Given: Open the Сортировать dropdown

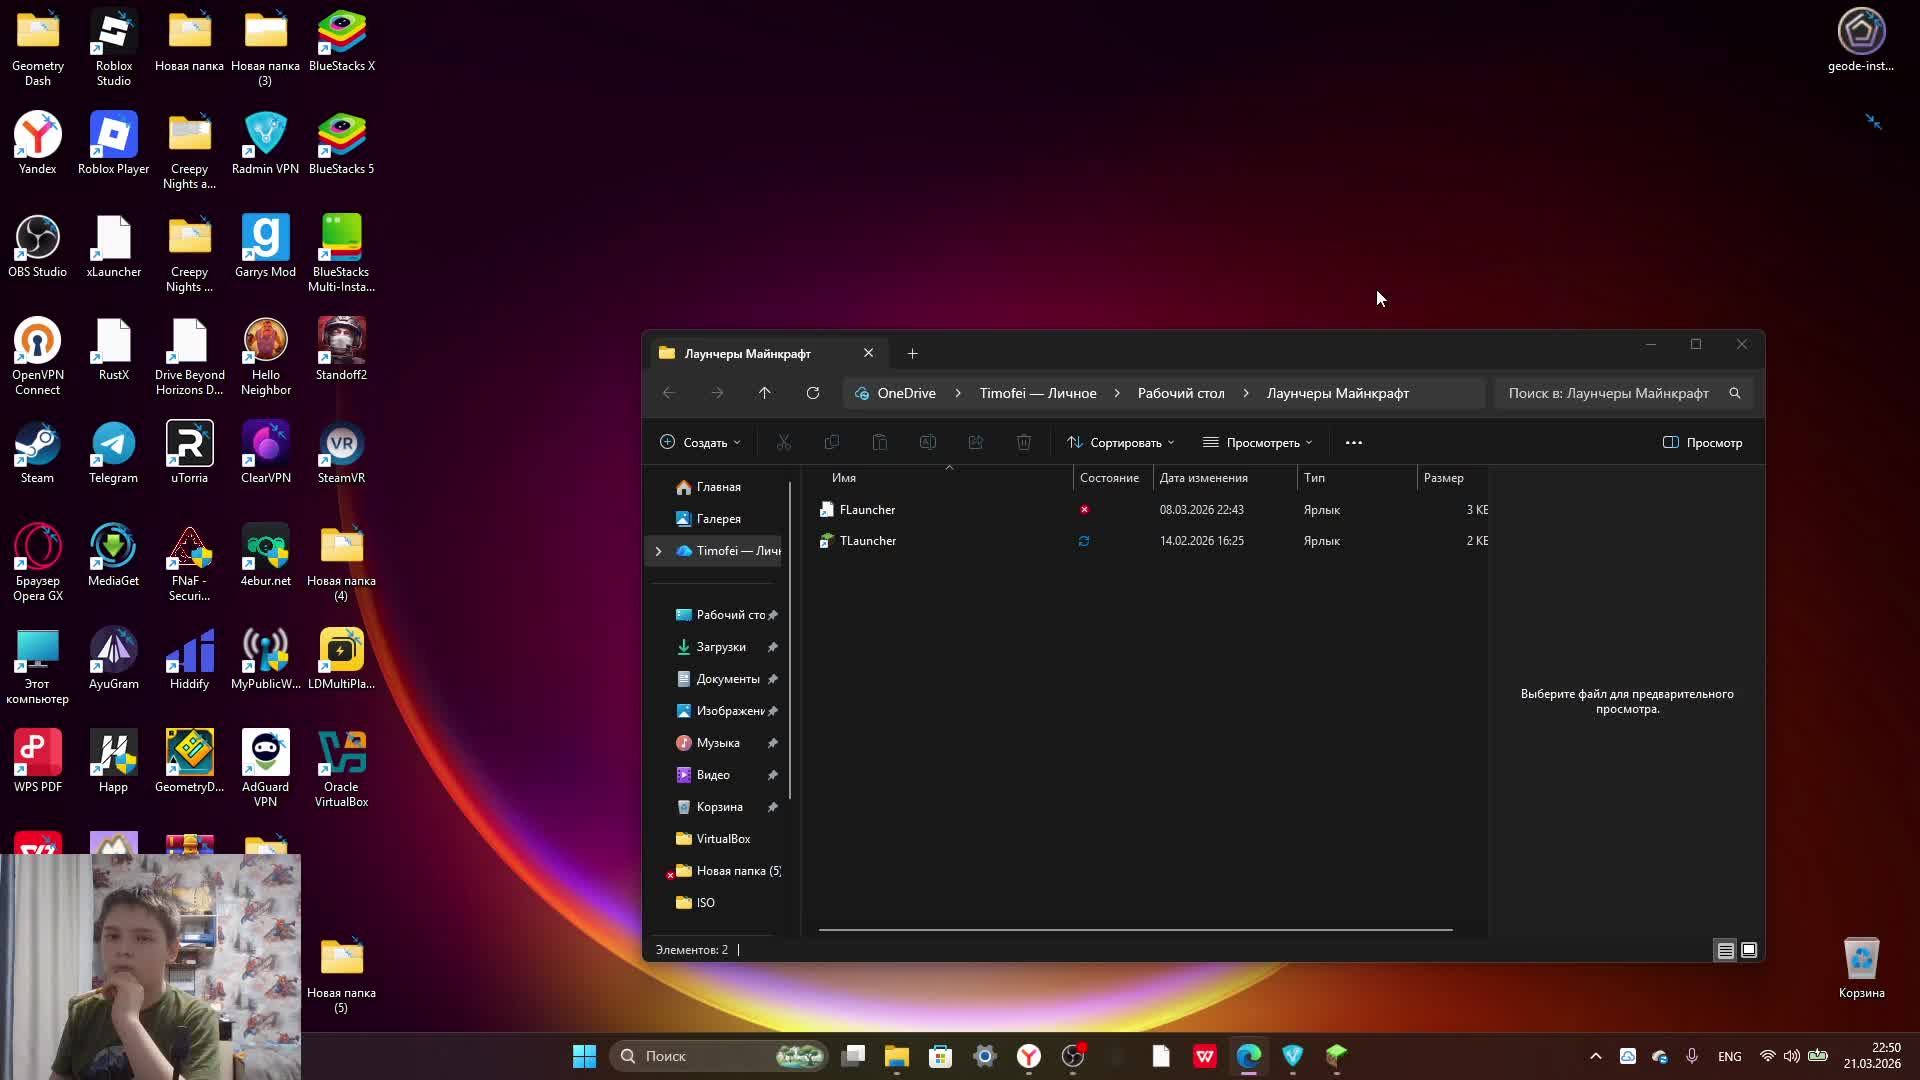Looking at the screenshot, I should coord(1121,443).
